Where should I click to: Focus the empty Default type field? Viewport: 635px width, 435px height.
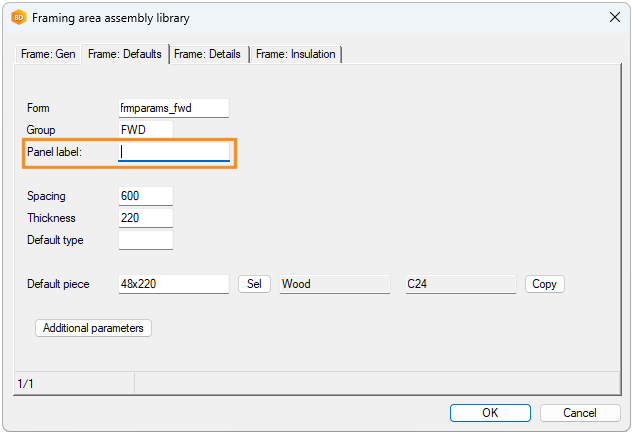[x=145, y=240]
